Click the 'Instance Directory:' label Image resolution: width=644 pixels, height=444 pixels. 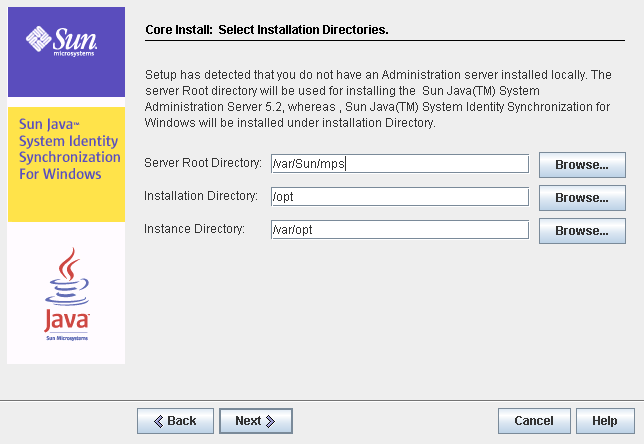[194, 229]
